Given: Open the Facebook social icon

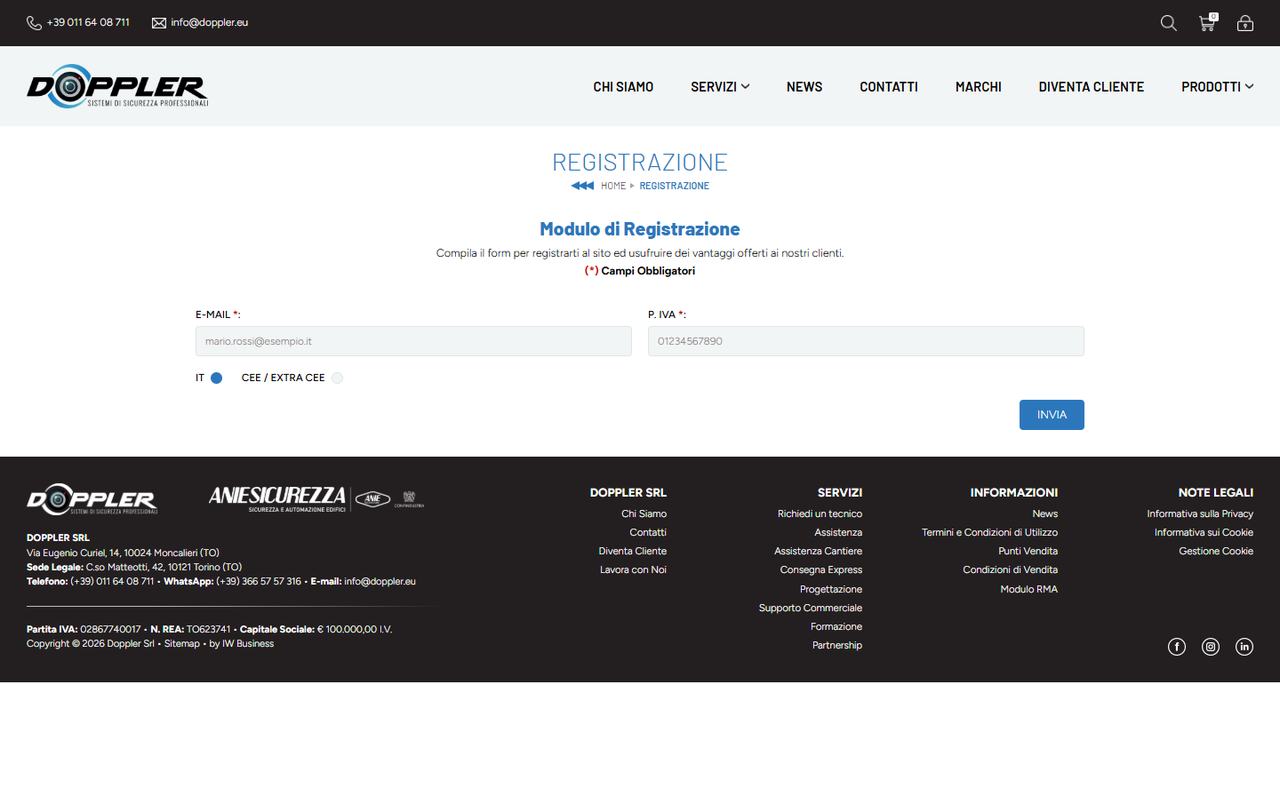Looking at the screenshot, I should pos(1177,647).
